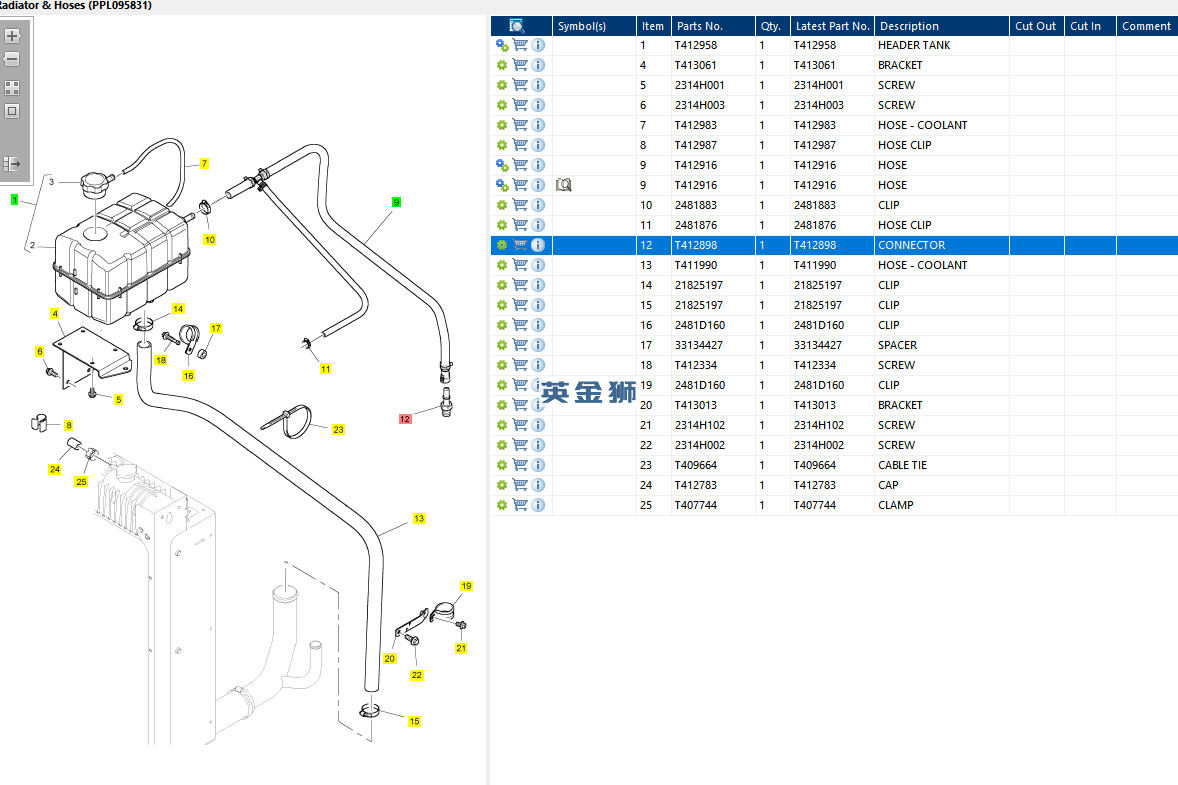Click the Latest Part No. column header
Image resolution: width=1178 pixels, height=785 pixels.
click(x=831, y=26)
